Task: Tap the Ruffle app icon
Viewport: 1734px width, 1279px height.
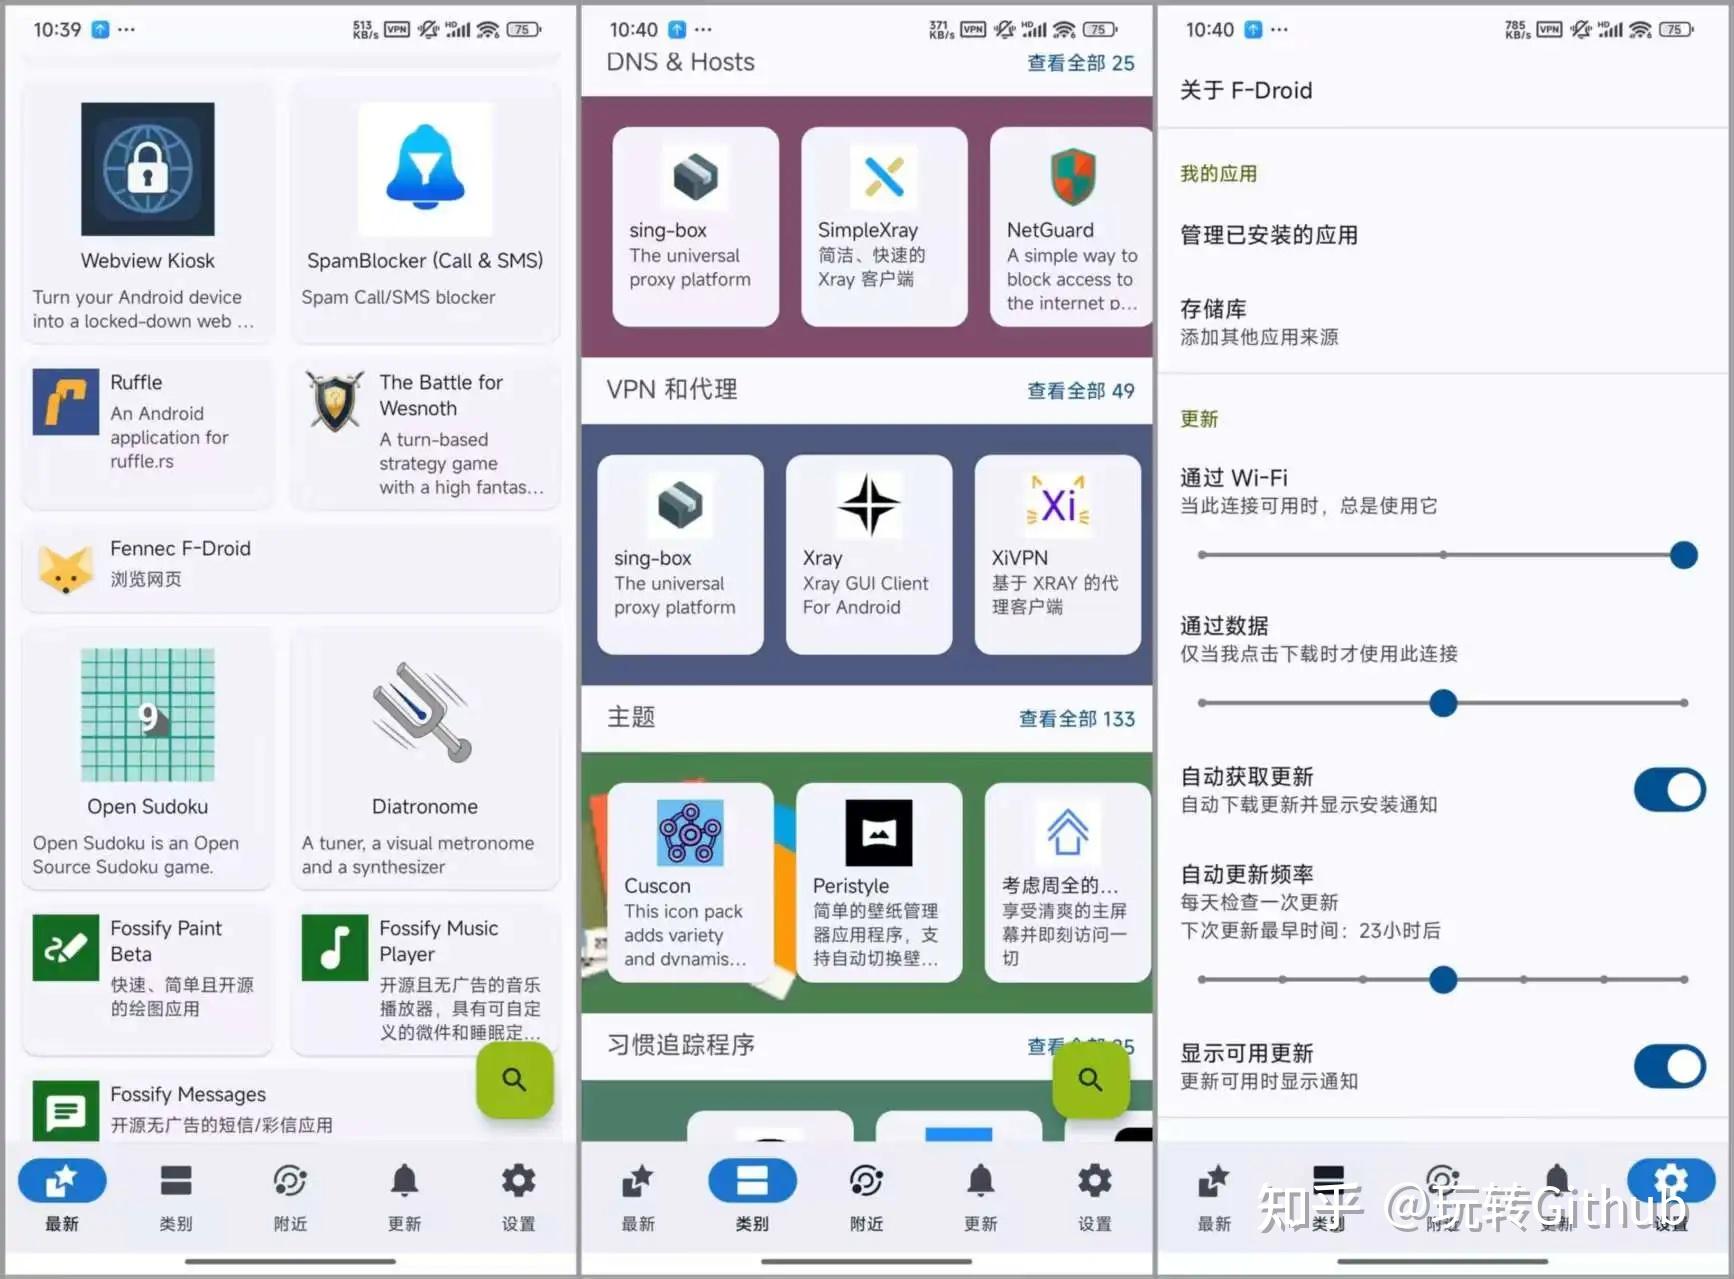Action: click(65, 402)
